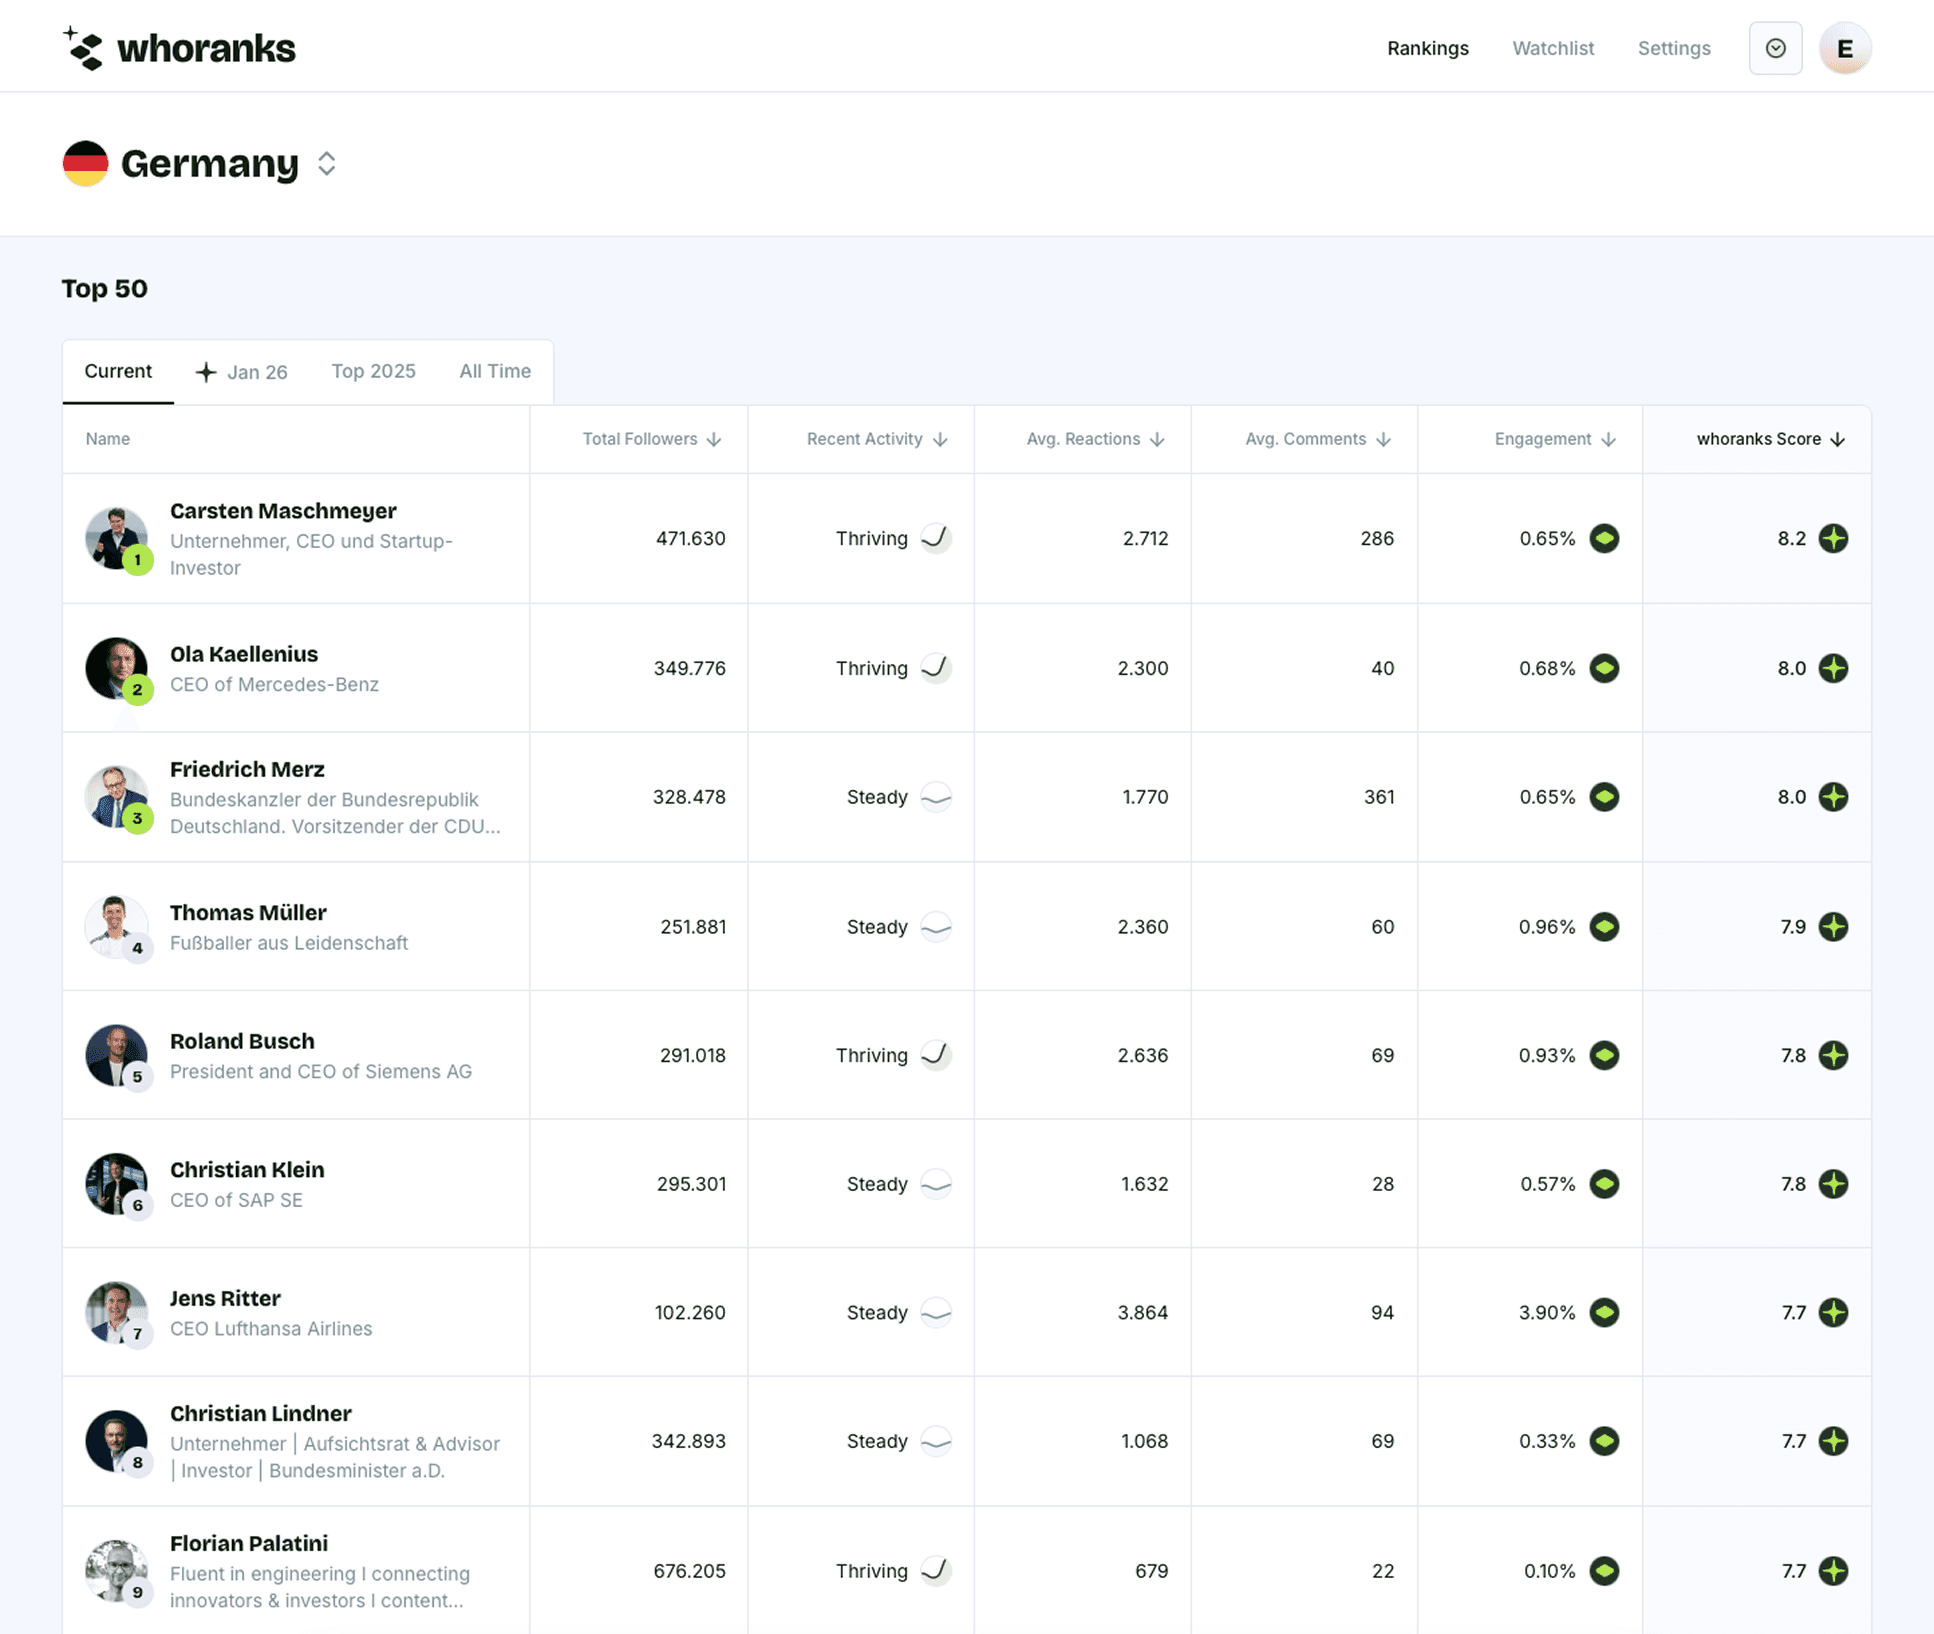Click the green plus icon beside Carsten Maschmeyer's 8.2 score
The width and height of the screenshot is (1934, 1634).
click(1833, 538)
